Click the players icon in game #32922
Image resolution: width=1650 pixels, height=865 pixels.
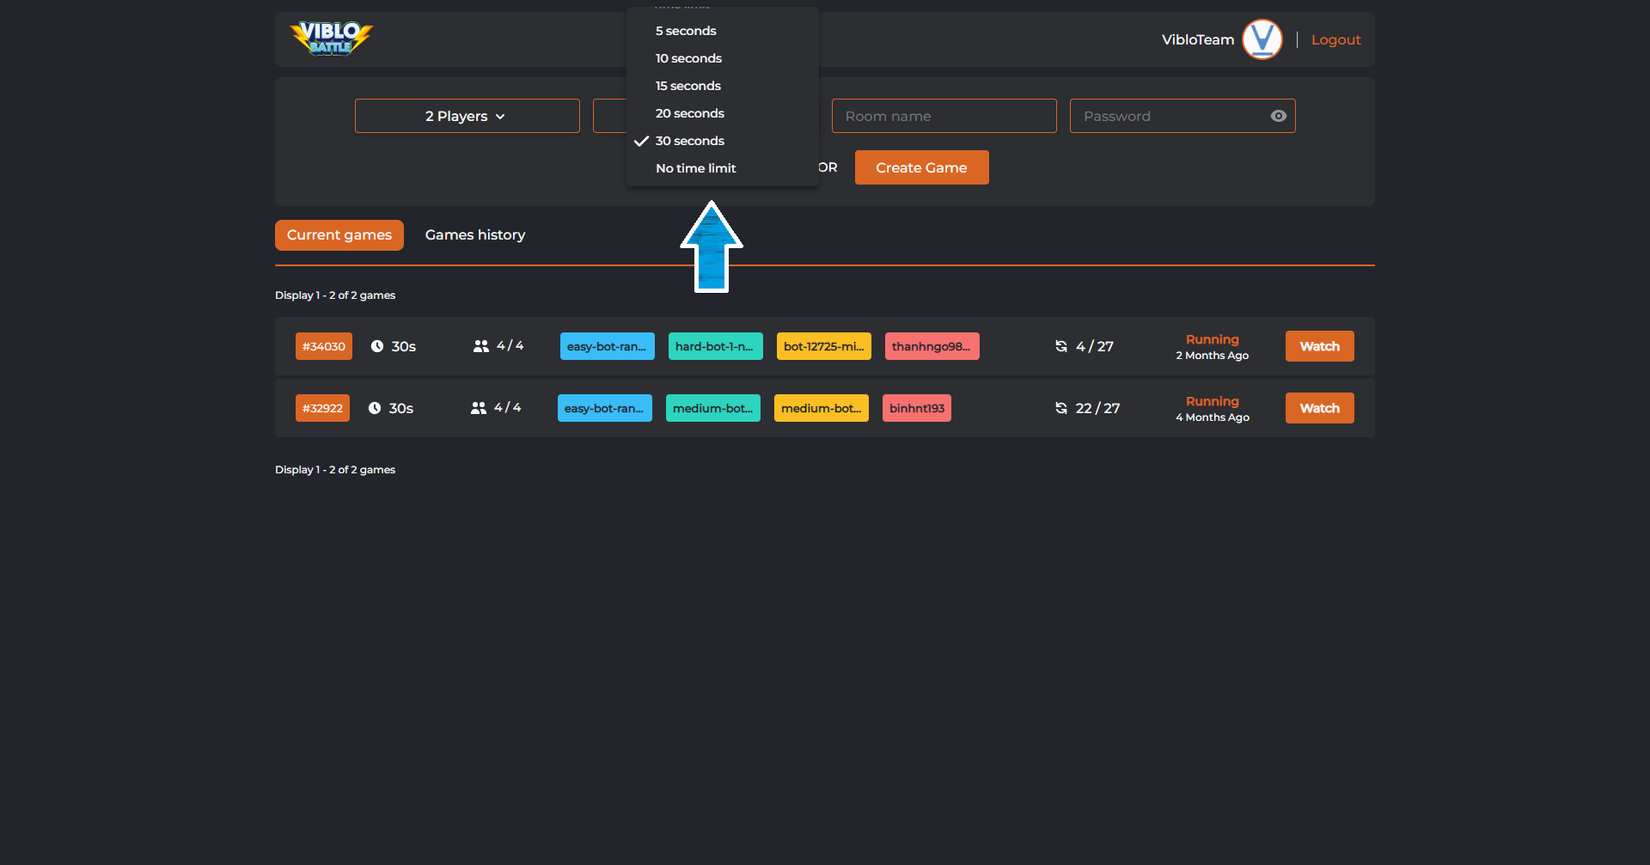point(478,408)
